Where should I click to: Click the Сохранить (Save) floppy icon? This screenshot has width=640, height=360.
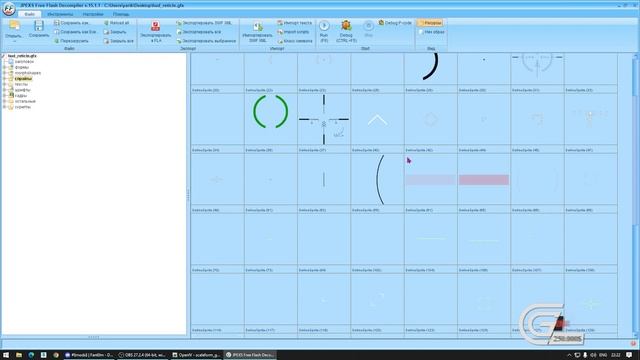point(39,26)
